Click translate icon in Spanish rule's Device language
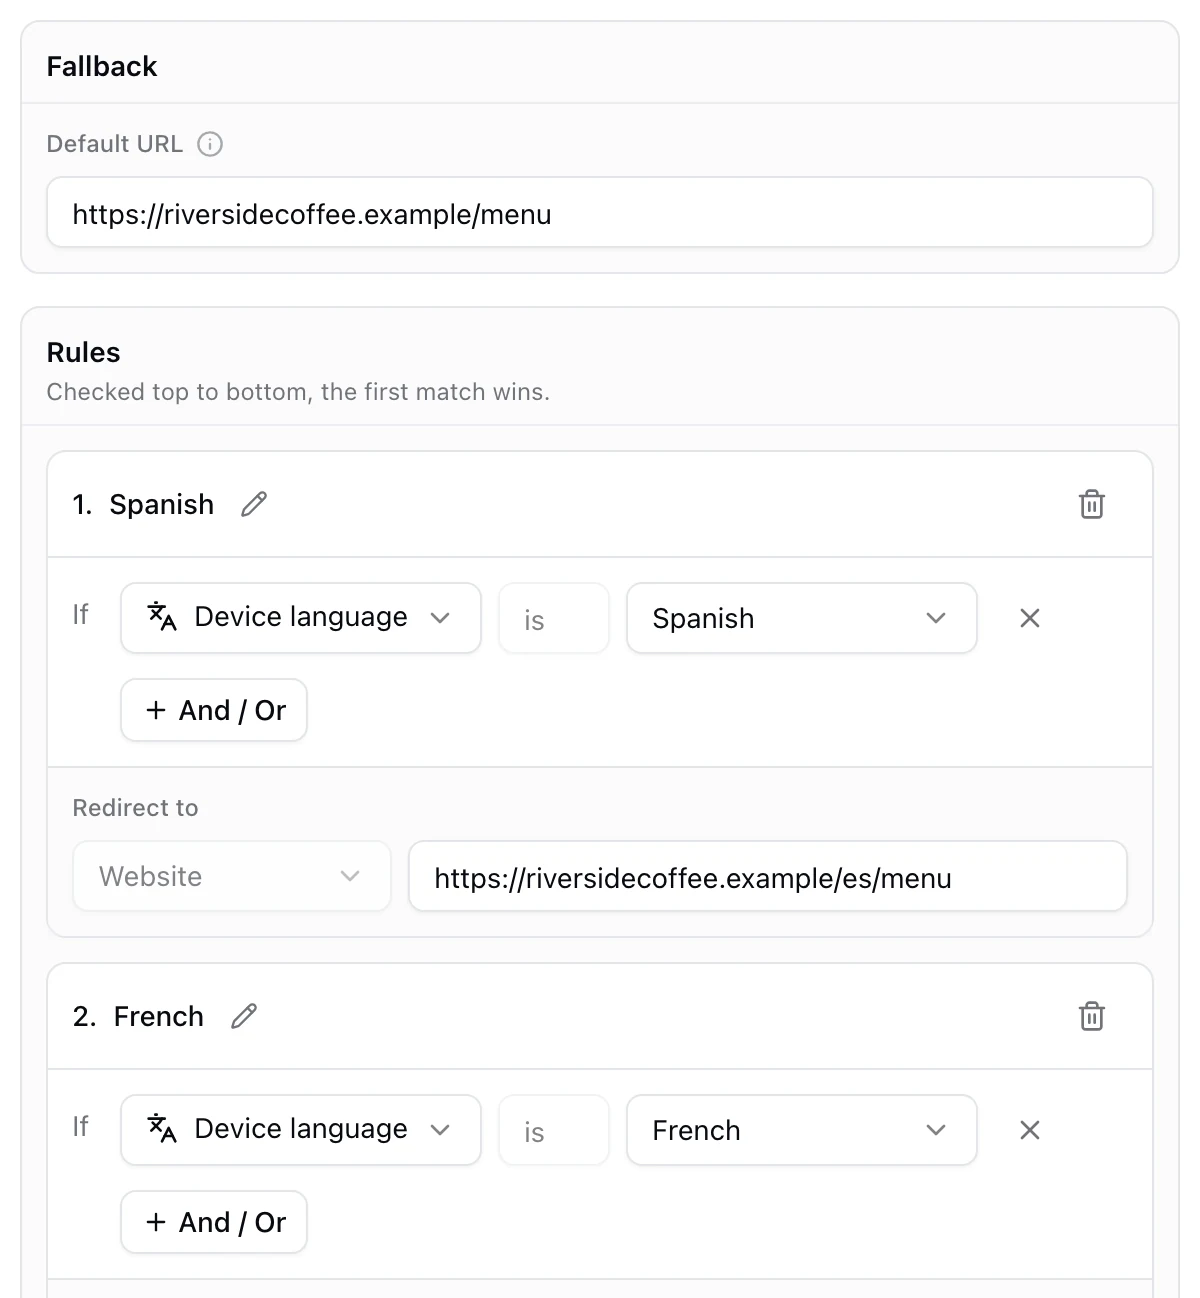The image size is (1200, 1298). click(x=162, y=617)
